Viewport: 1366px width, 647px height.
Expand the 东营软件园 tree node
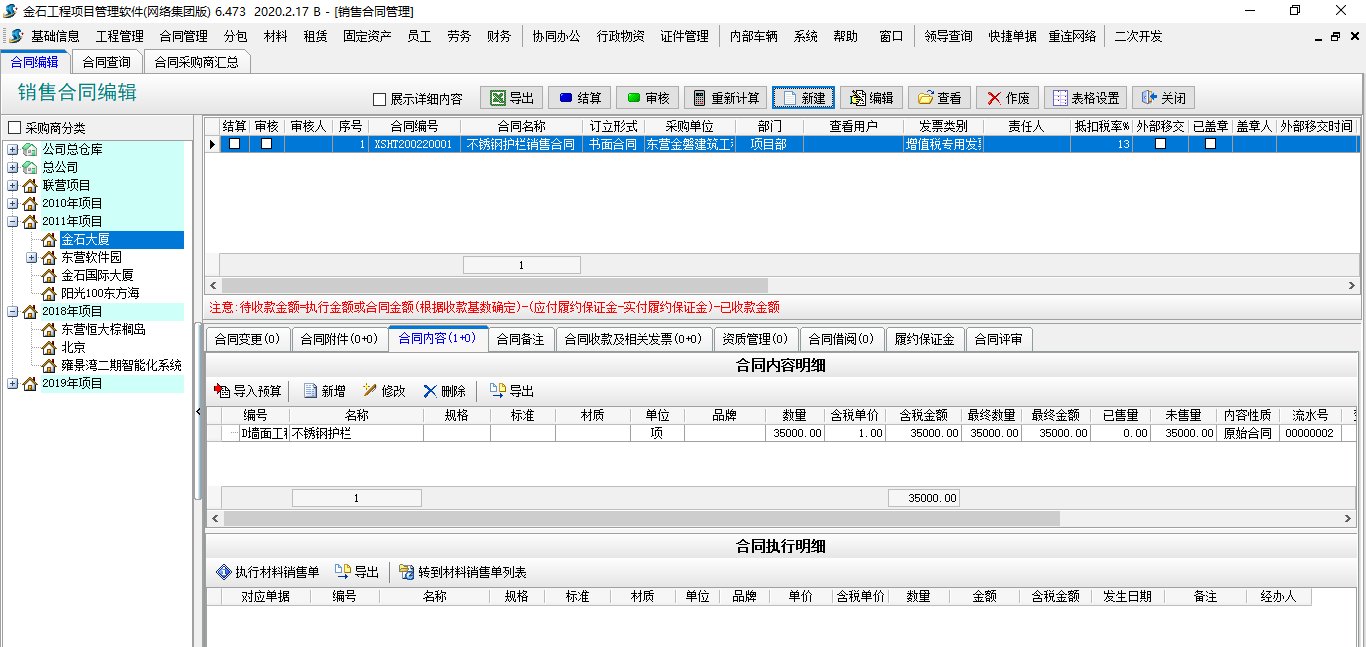coord(32,257)
